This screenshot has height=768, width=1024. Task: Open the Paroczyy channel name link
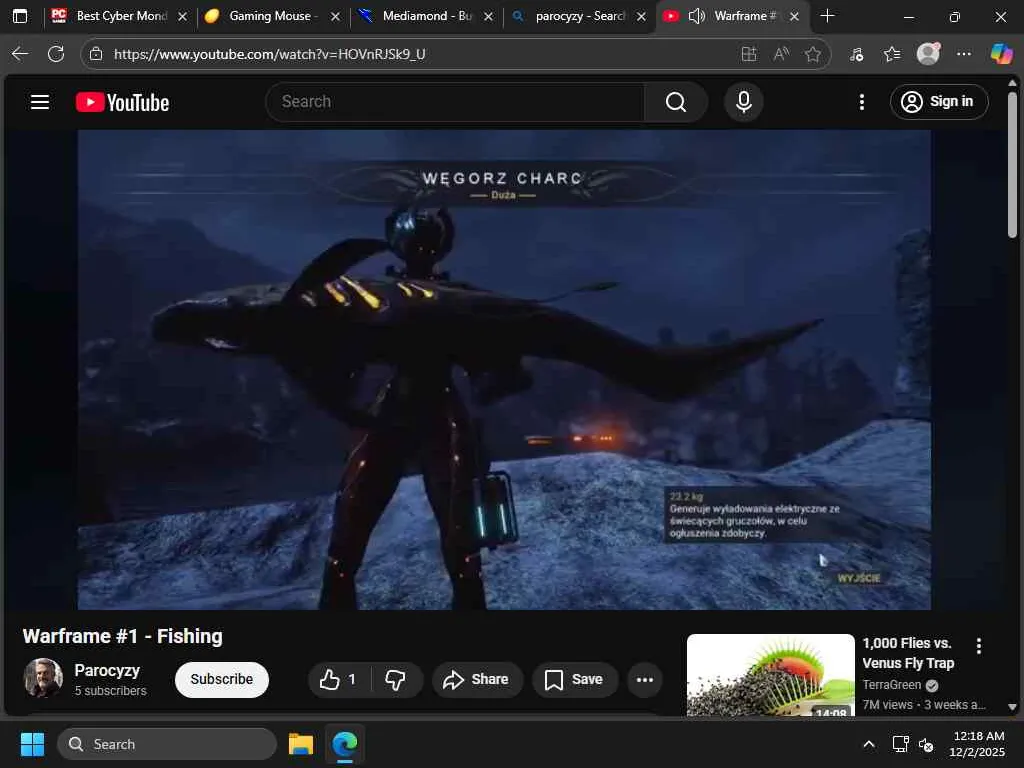point(107,671)
